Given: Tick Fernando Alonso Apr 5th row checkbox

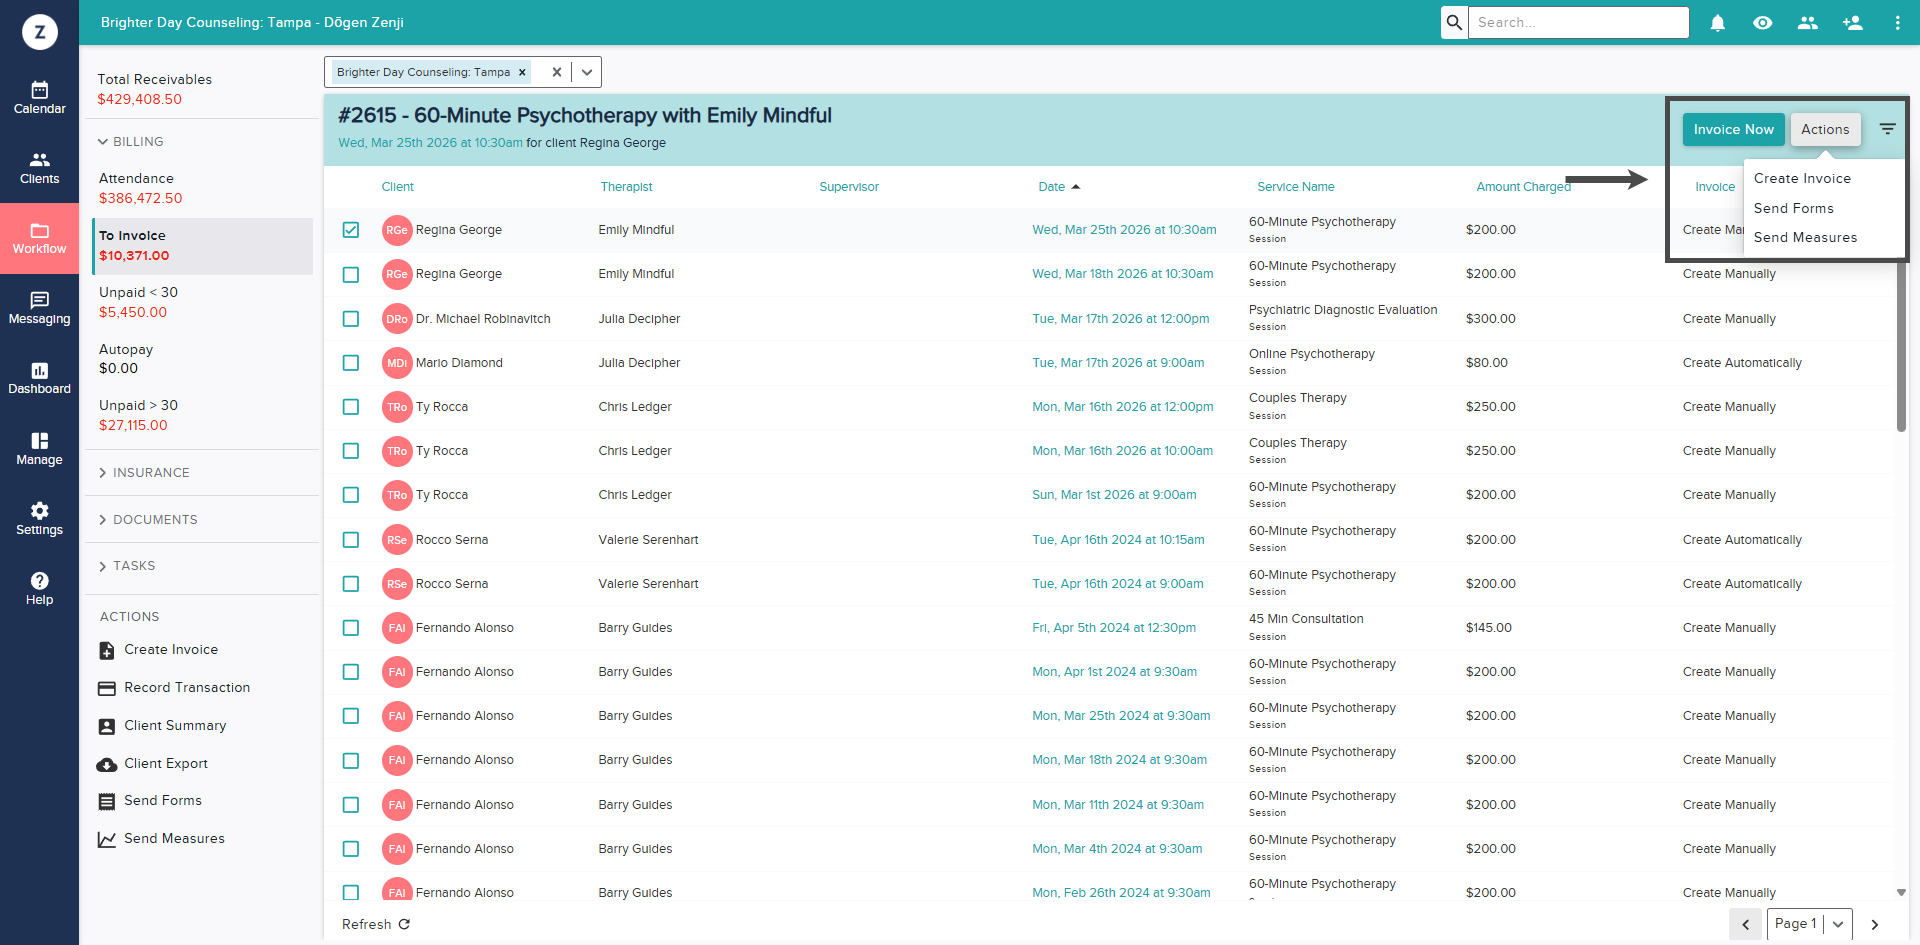Looking at the screenshot, I should click(351, 628).
